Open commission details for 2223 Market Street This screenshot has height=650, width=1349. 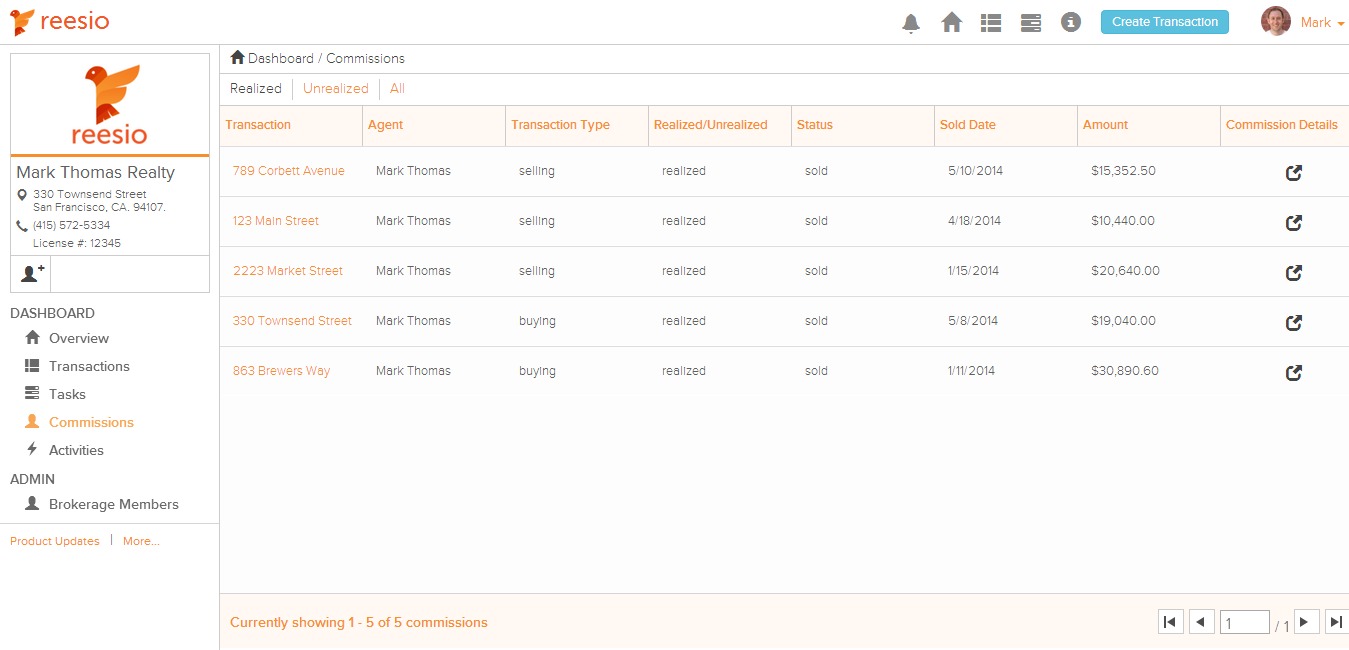coord(1294,272)
